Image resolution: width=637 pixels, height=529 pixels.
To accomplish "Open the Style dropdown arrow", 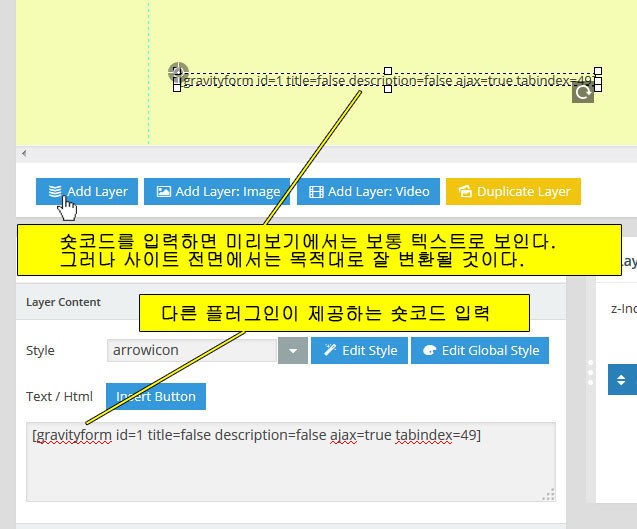I will click(x=292, y=351).
